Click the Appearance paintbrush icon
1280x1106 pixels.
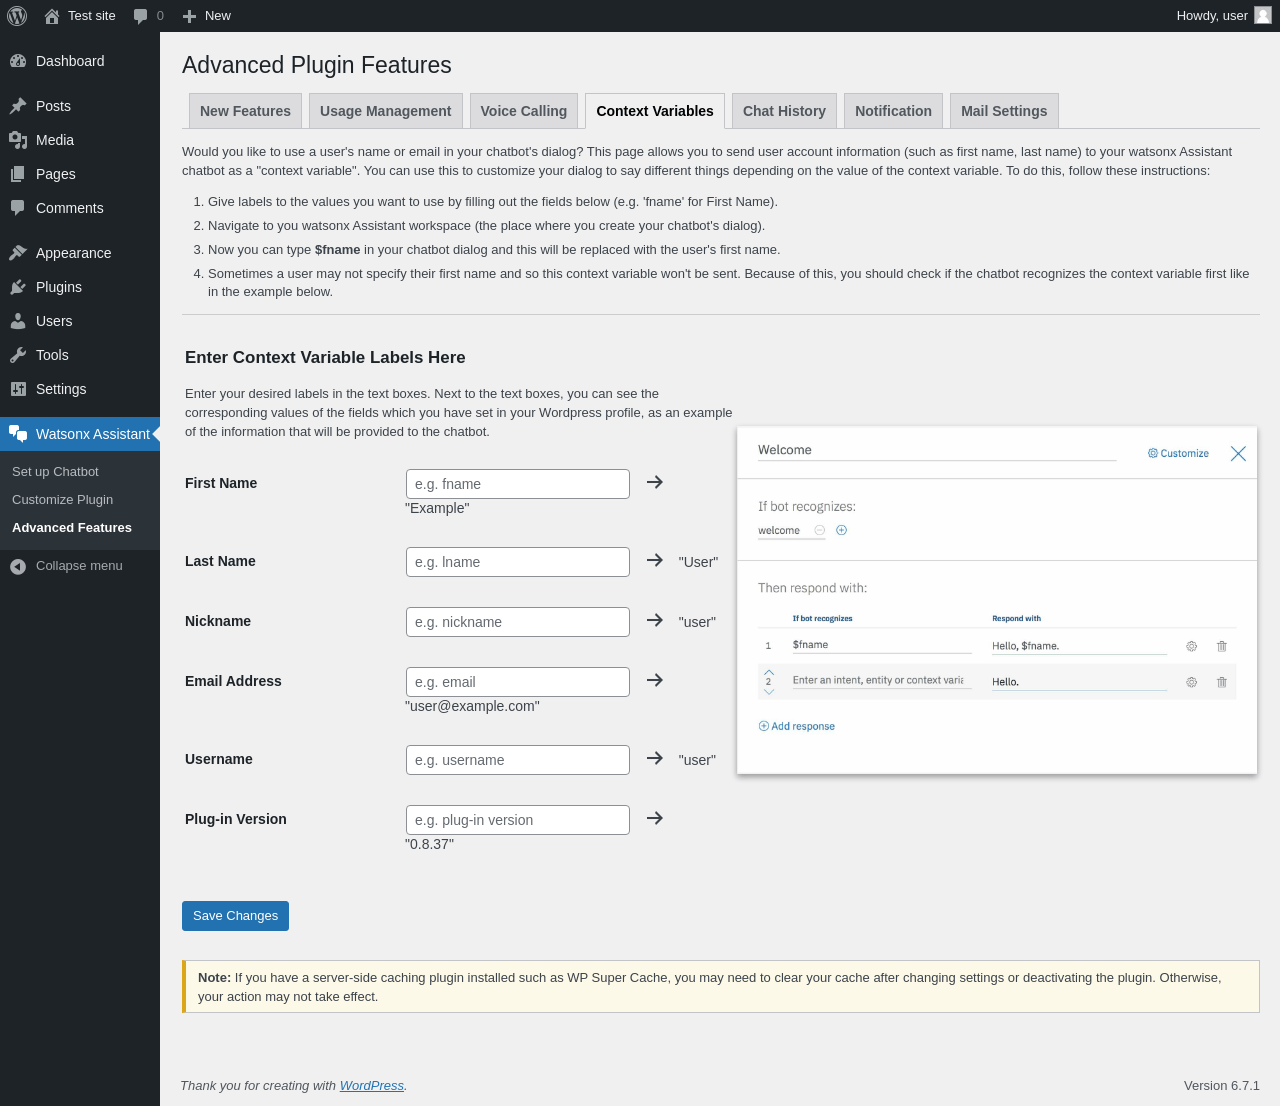tap(18, 253)
